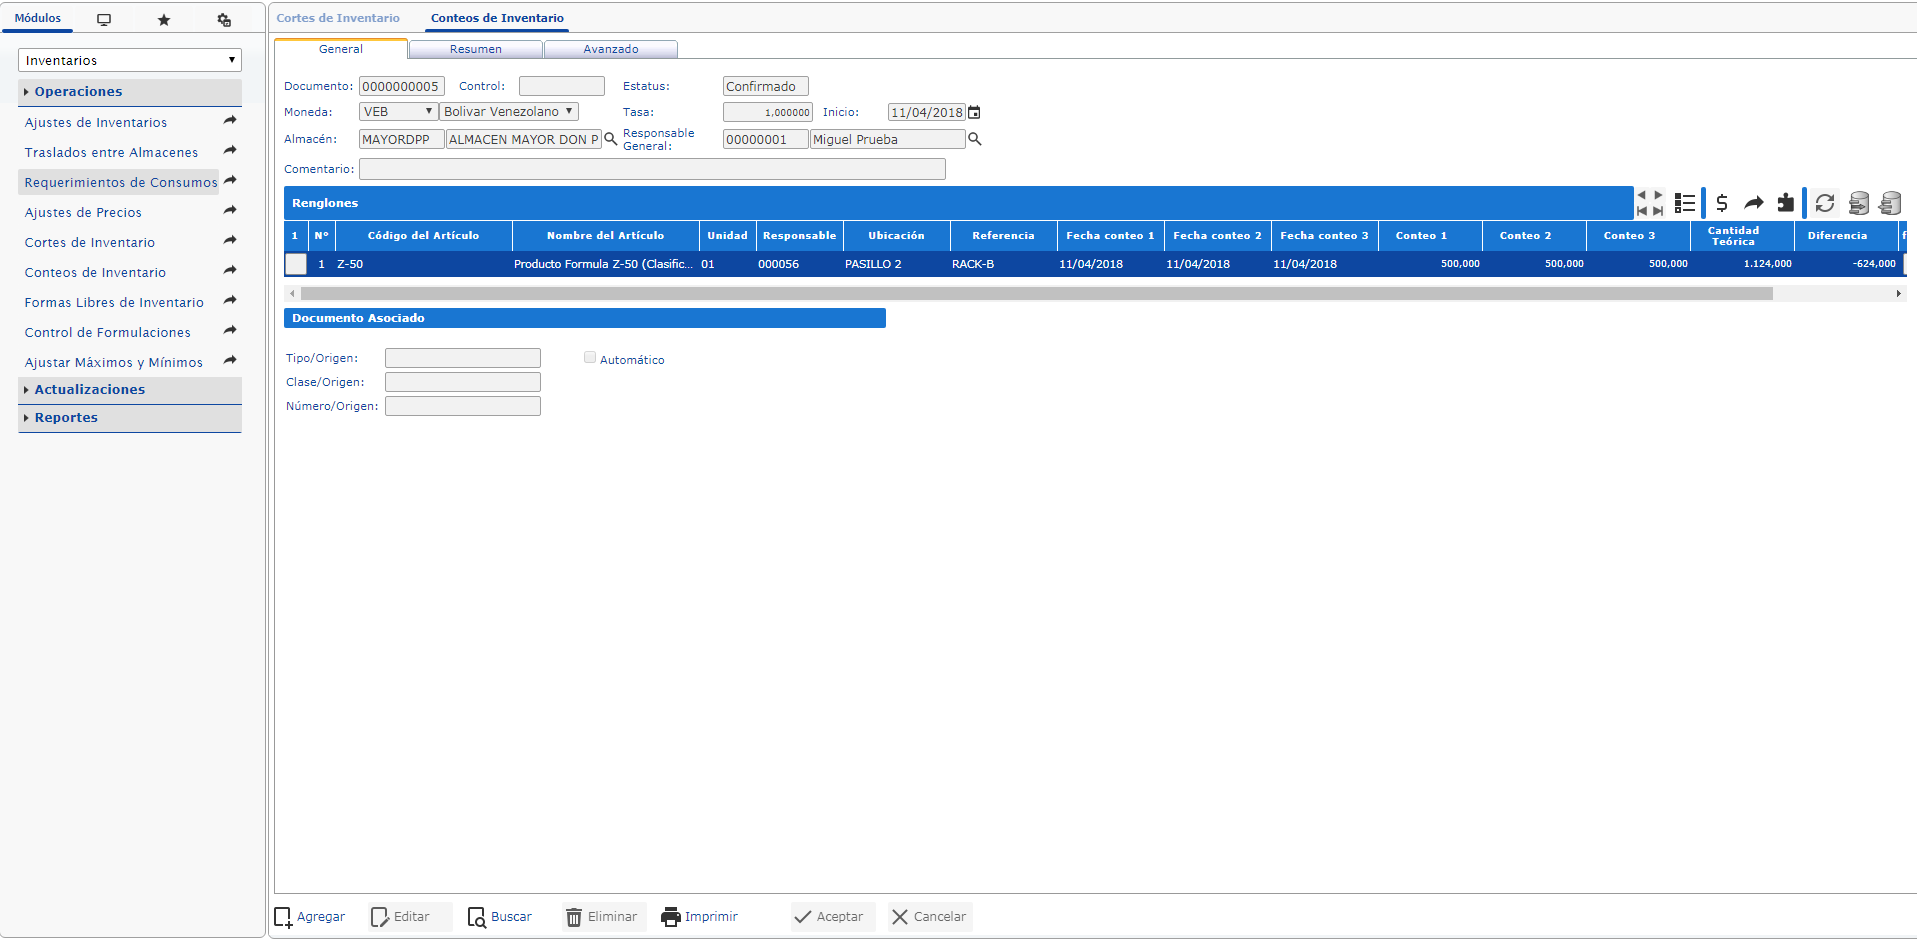The image size is (1917, 941).
Task: Click the Código del Artículo column header
Action: tap(424, 236)
